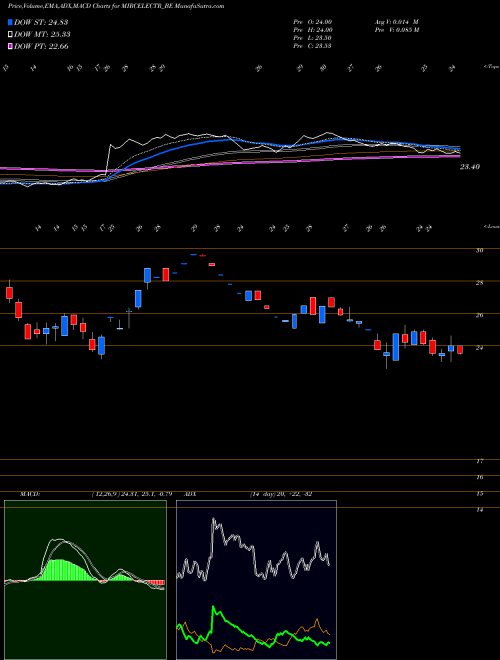Open the green MACD histogram panel
This screenshot has height=660, width=500.
tap(85, 580)
